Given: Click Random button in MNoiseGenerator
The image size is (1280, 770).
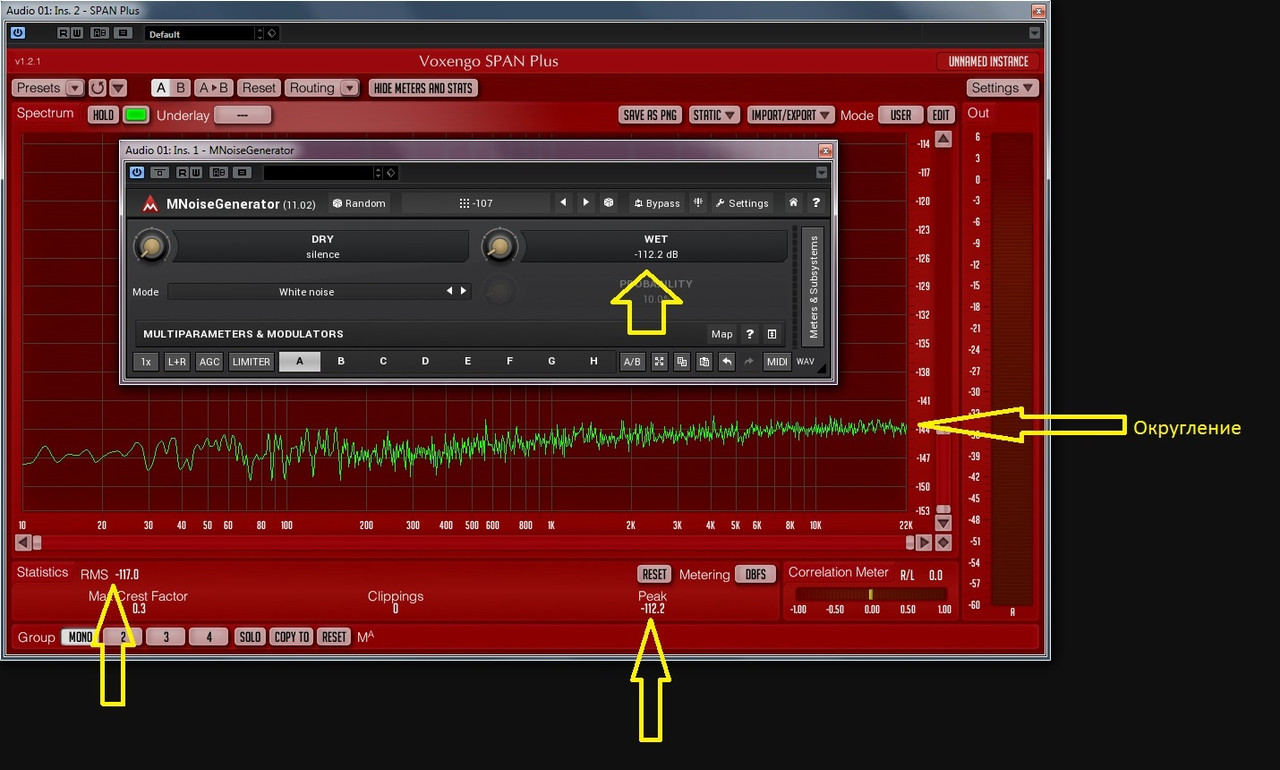Looking at the screenshot, I should tap(358, 203).
